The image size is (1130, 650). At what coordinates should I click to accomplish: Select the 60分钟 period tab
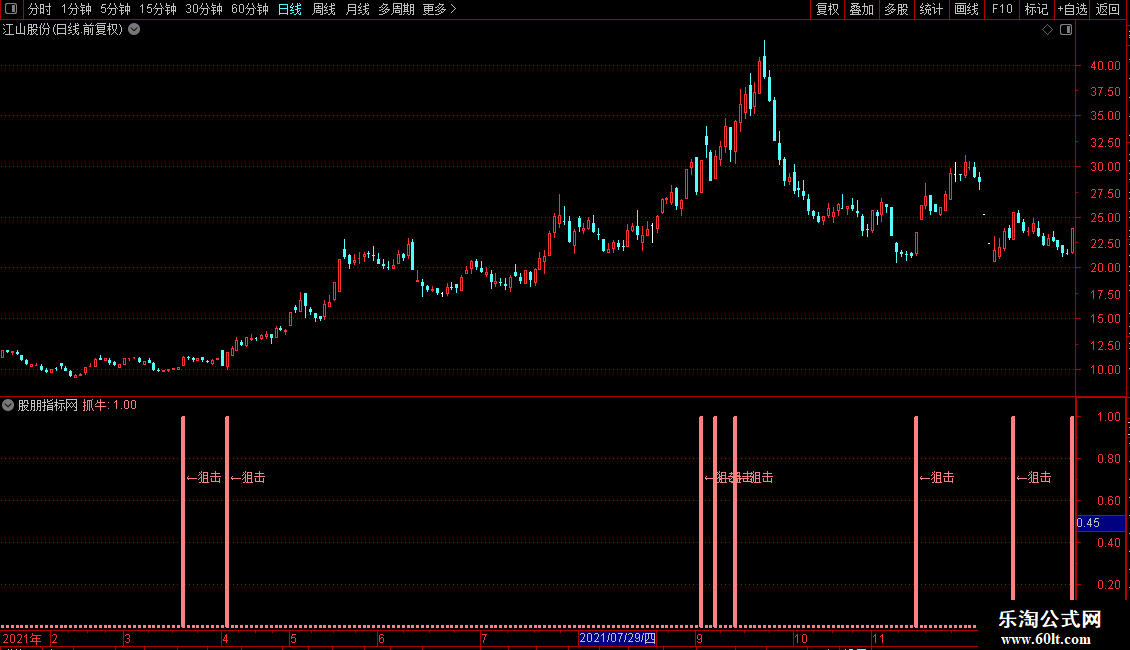coord(249,9)
